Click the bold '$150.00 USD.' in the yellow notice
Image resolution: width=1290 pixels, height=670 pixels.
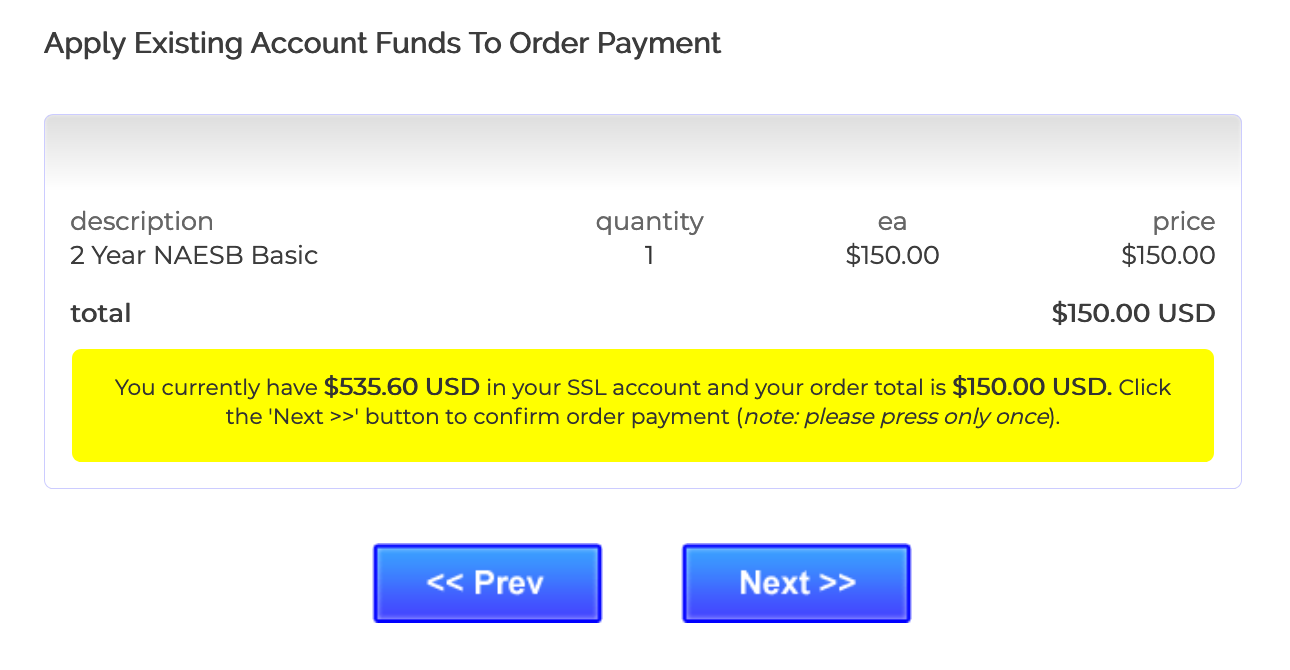pyautogui.click(x=1031, y=387)
